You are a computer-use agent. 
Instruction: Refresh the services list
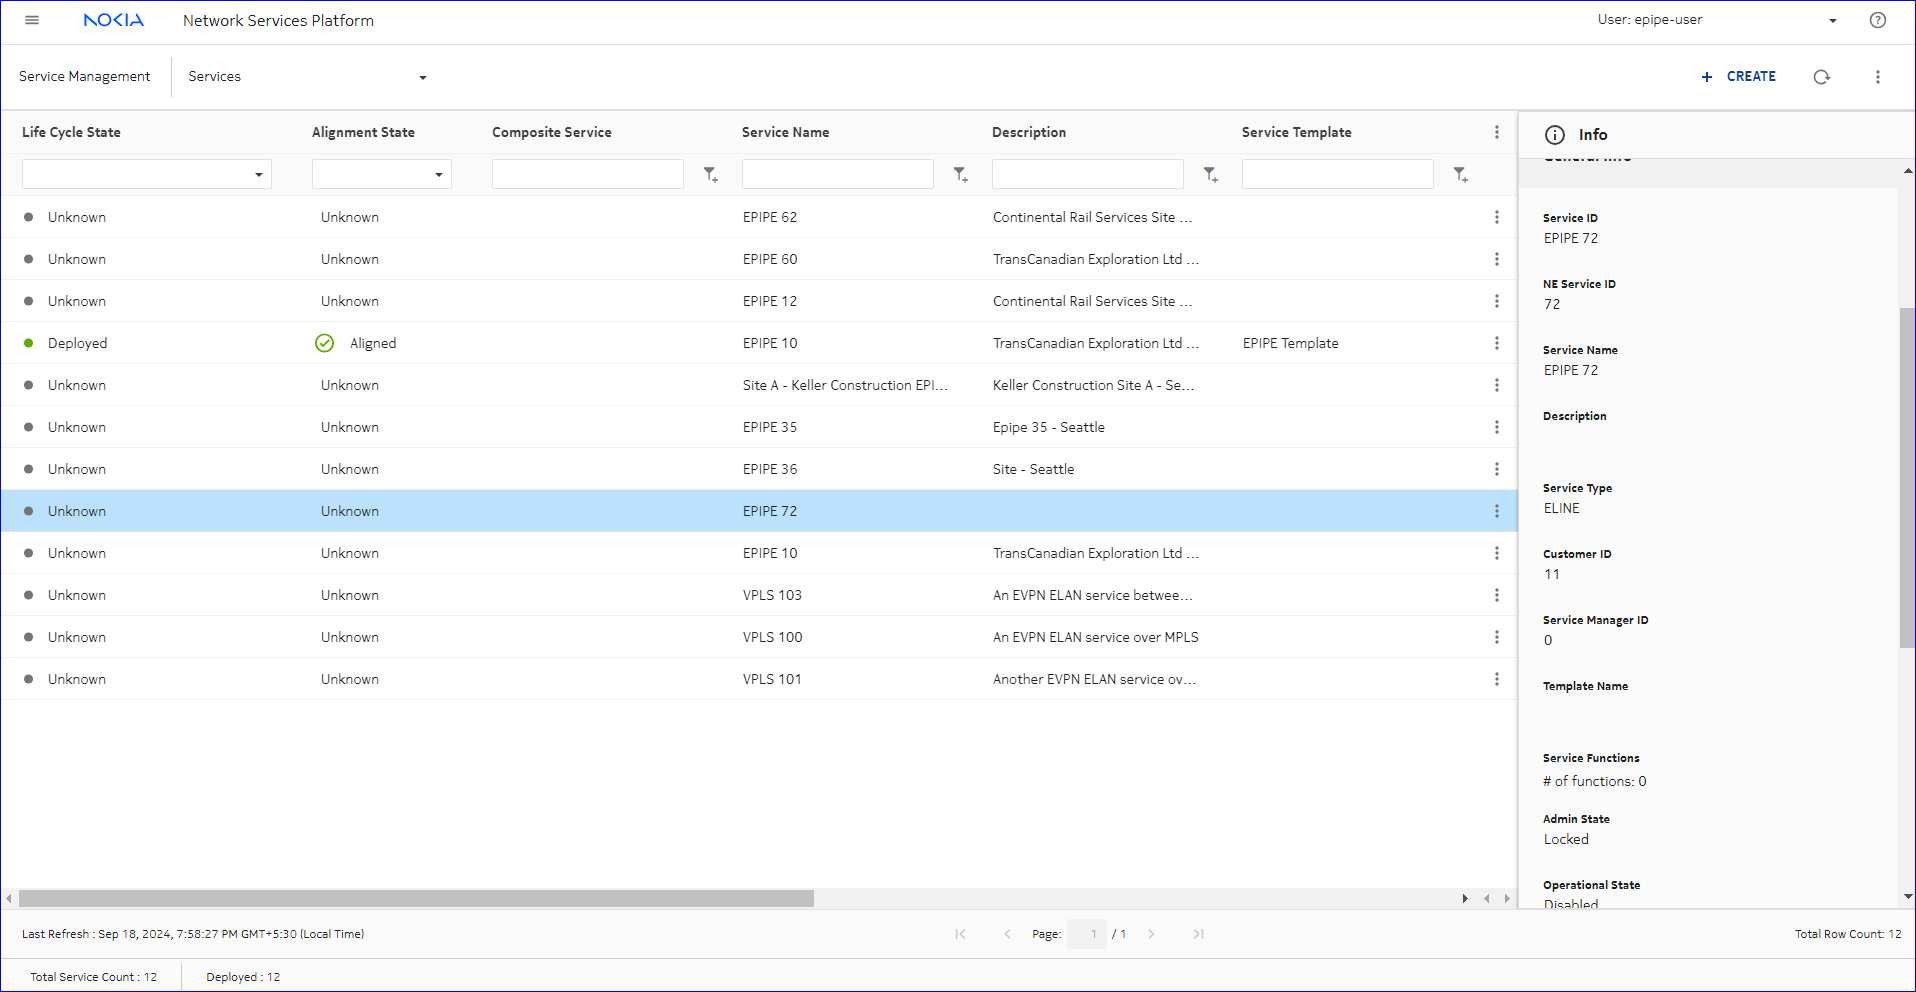pyautogui.click(x=1821, y=77)
